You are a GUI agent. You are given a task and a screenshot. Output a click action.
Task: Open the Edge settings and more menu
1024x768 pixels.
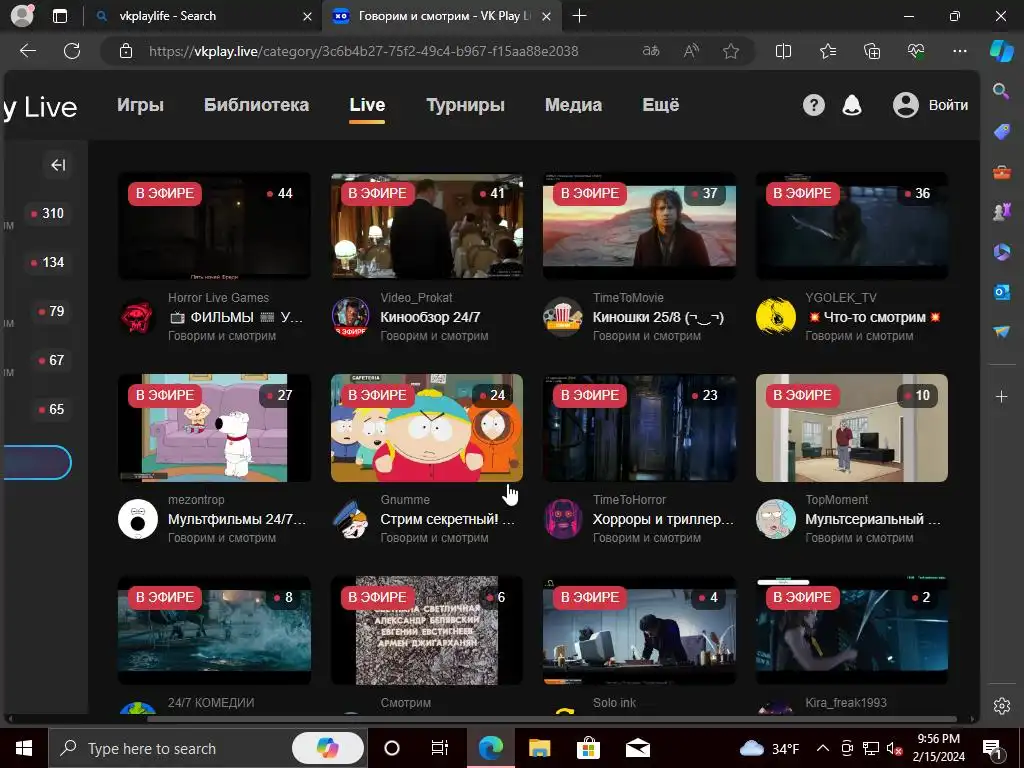coord(959,51)
